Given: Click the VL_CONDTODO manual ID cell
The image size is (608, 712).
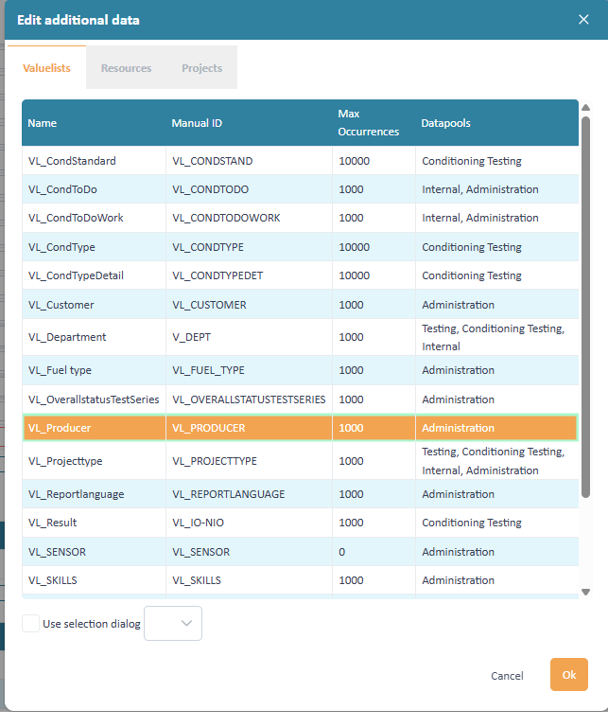Looking at the screenshot, I should (x=249, y=189).
